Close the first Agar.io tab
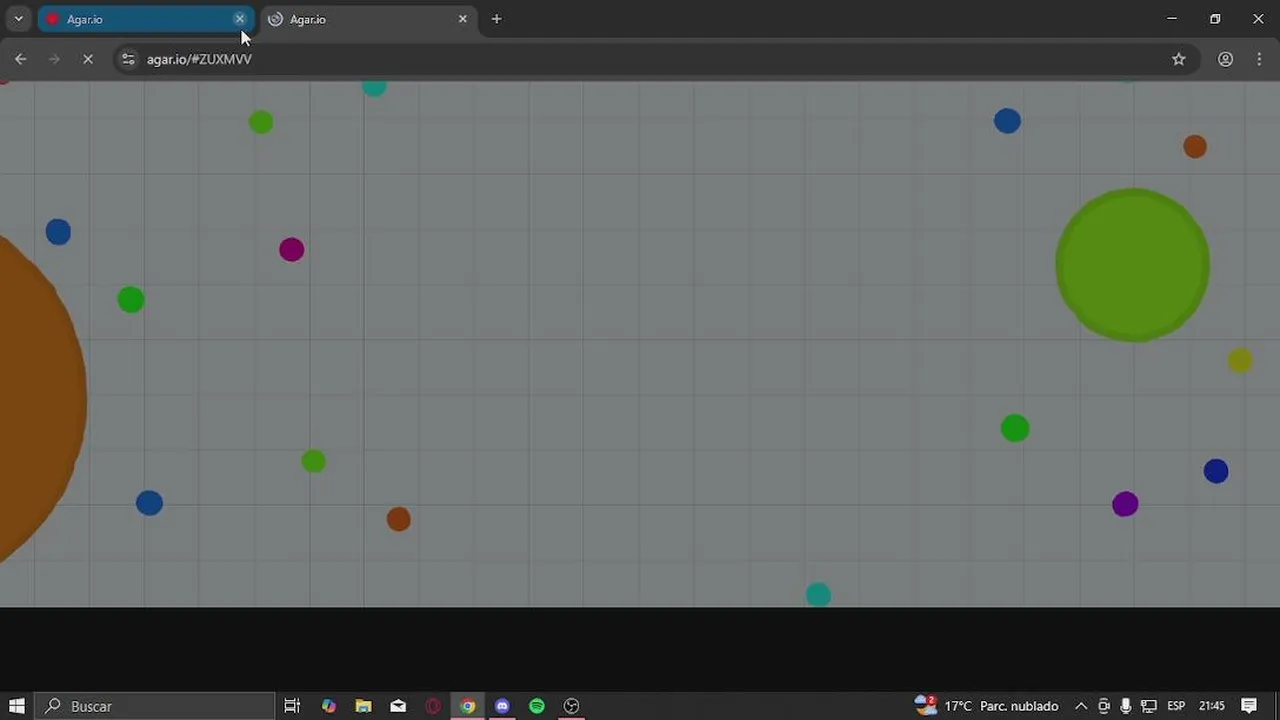Screen dimensions: 1280x720 point(240,19)
